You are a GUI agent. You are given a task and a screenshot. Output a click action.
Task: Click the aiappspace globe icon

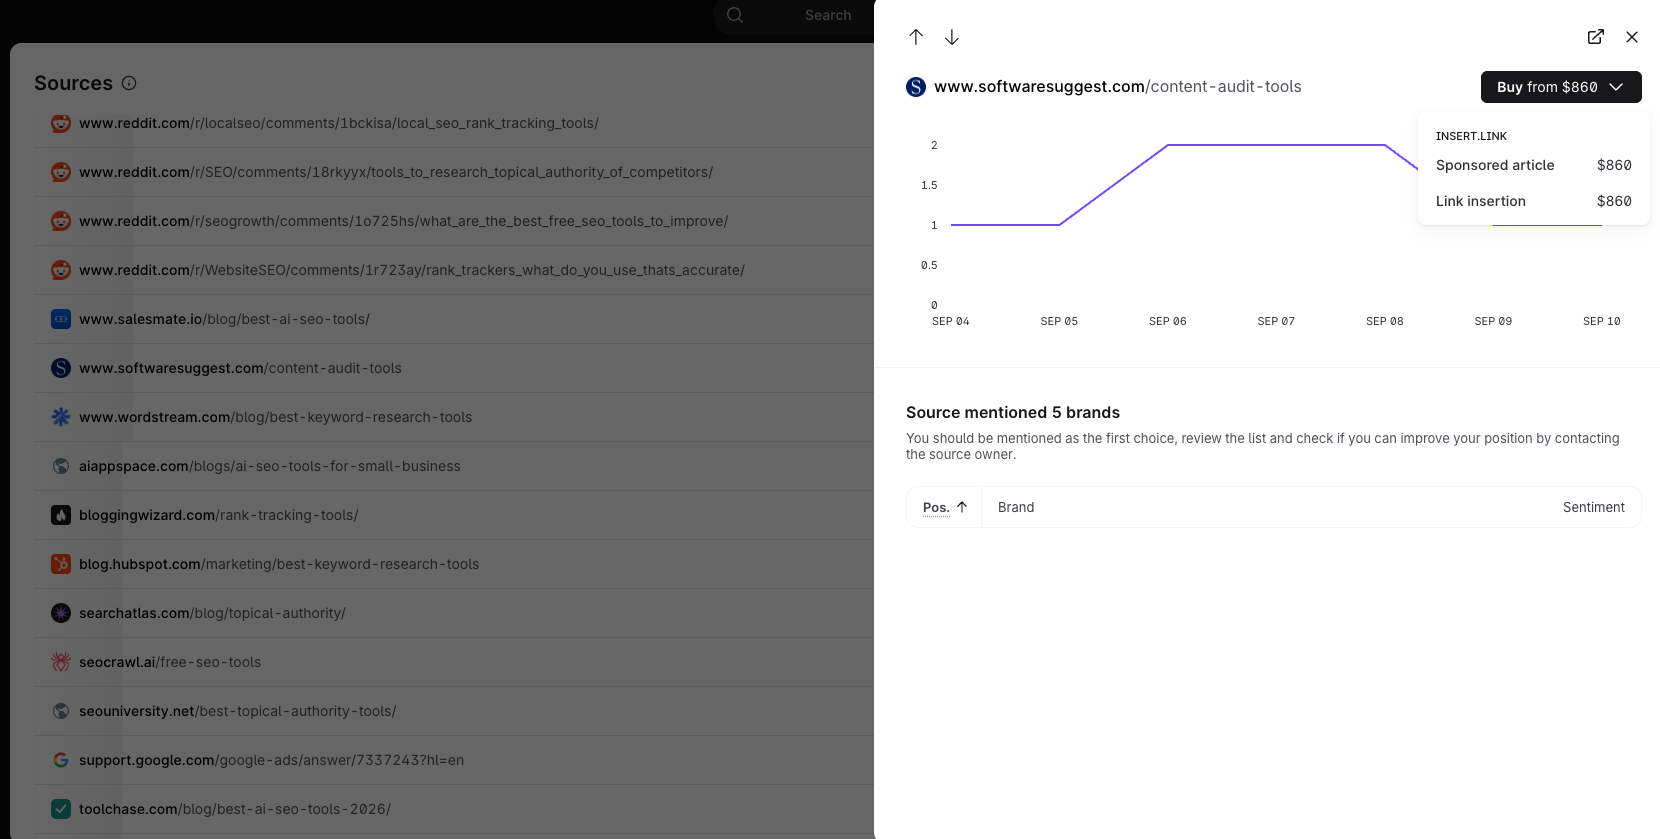click(61, 466)
